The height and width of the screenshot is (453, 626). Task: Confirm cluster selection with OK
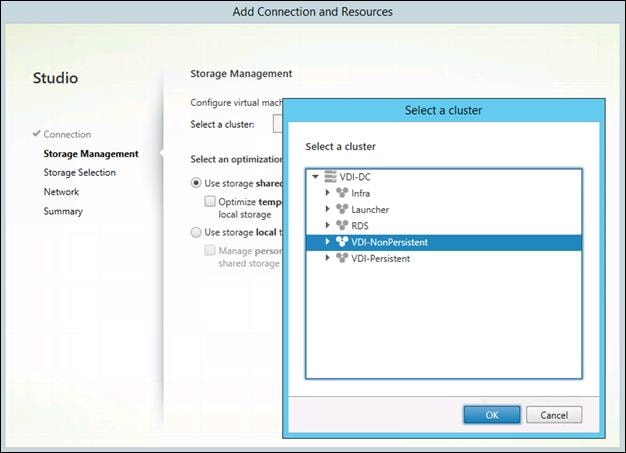[492, 415]
